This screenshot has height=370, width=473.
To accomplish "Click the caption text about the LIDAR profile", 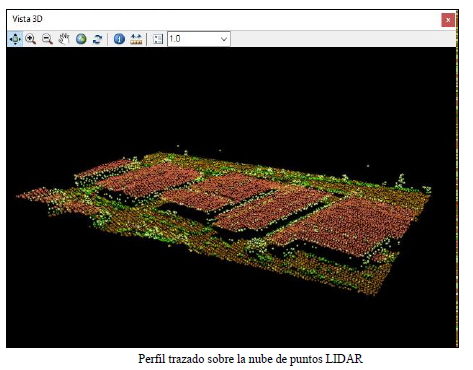I will pos(250,359).
